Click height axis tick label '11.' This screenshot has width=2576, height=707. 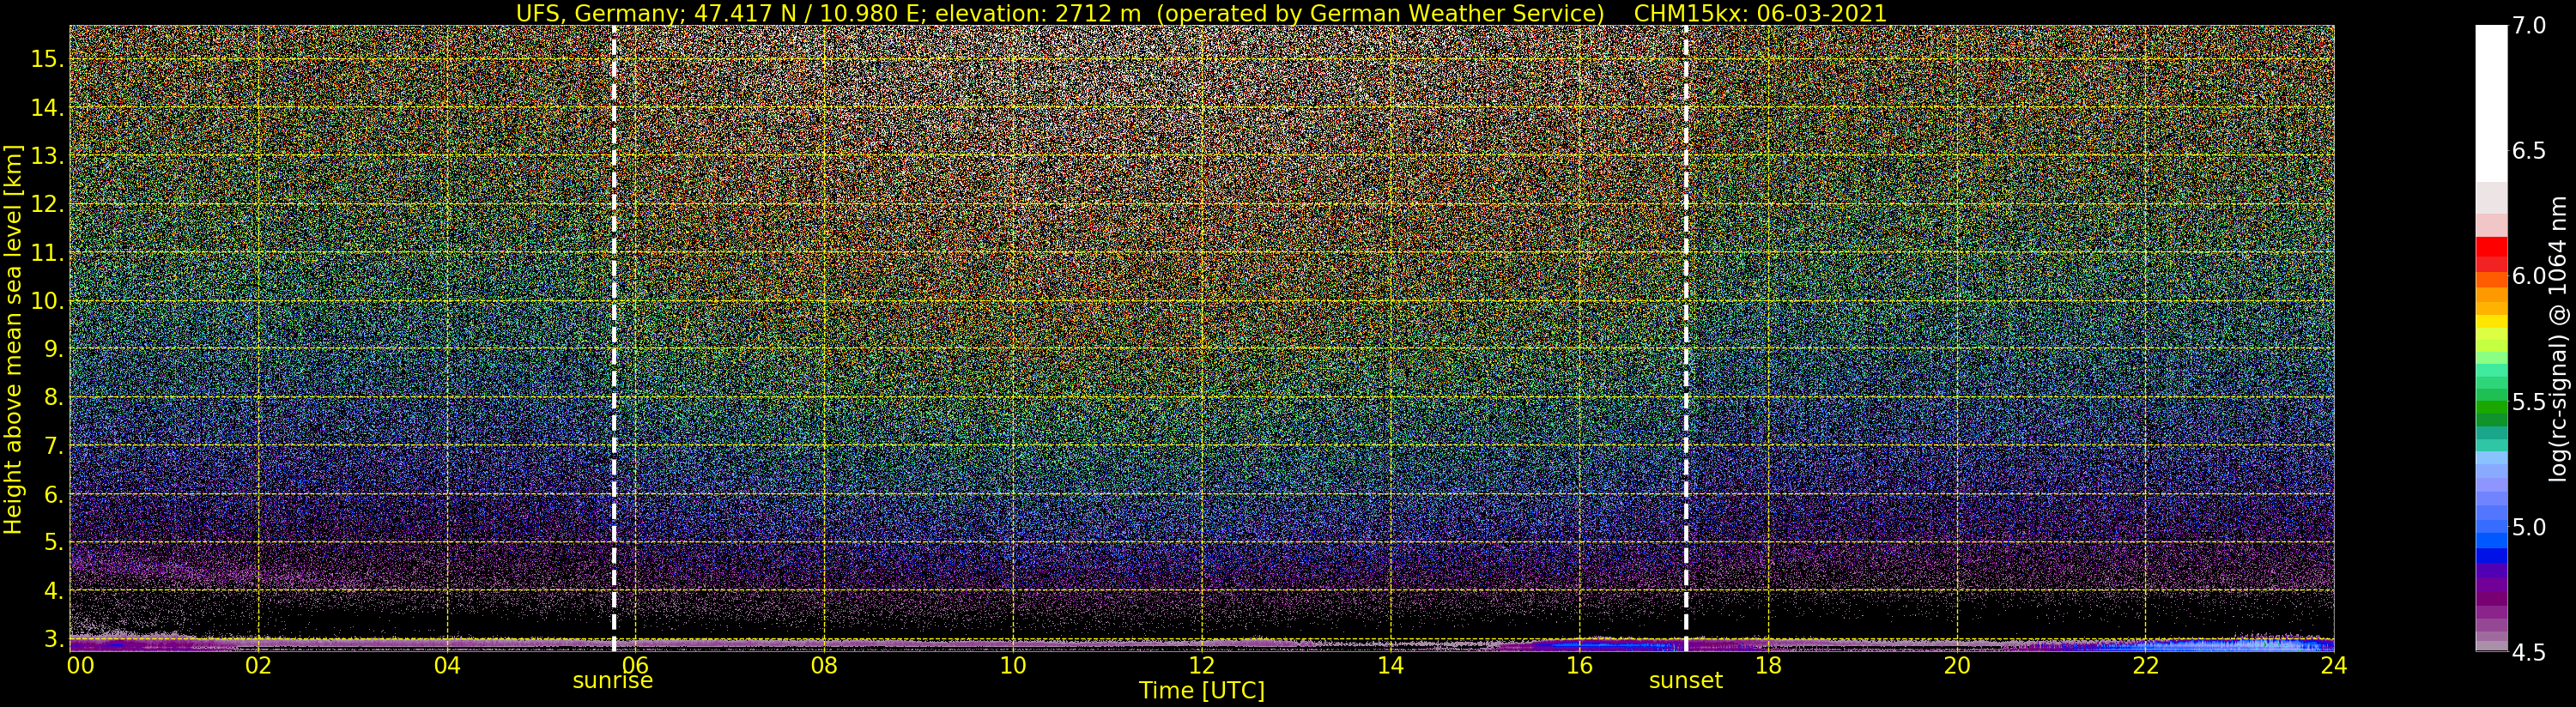click(x=47, y=253)
